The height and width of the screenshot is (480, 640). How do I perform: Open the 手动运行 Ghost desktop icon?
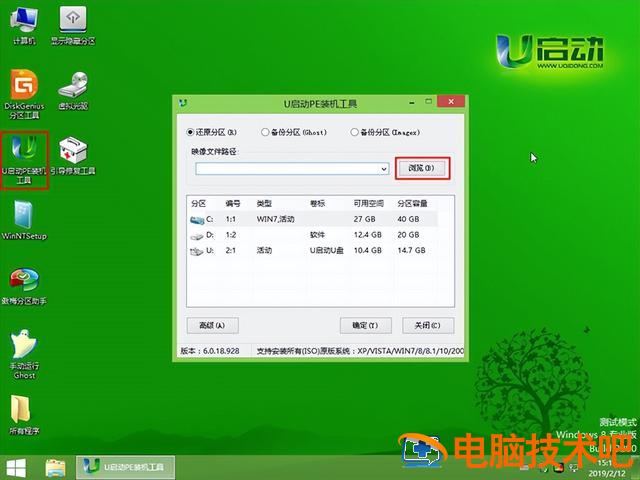click(24, 350)
